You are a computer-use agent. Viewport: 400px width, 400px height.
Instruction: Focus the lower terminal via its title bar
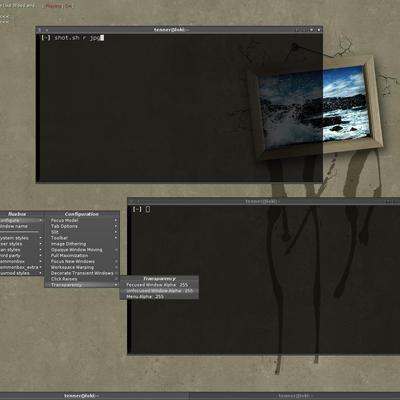pyautogui.click(x=263, y=201)
